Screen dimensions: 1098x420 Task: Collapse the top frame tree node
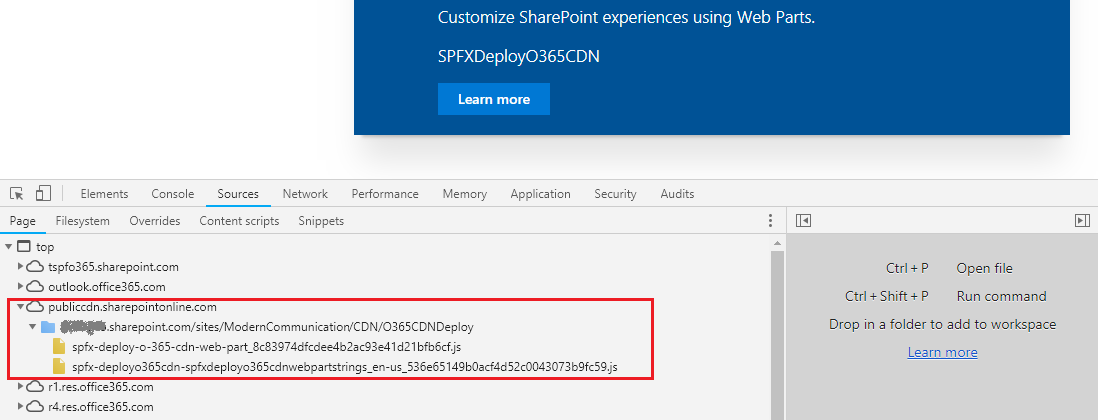pyautogui.click(x=9, y=247)
